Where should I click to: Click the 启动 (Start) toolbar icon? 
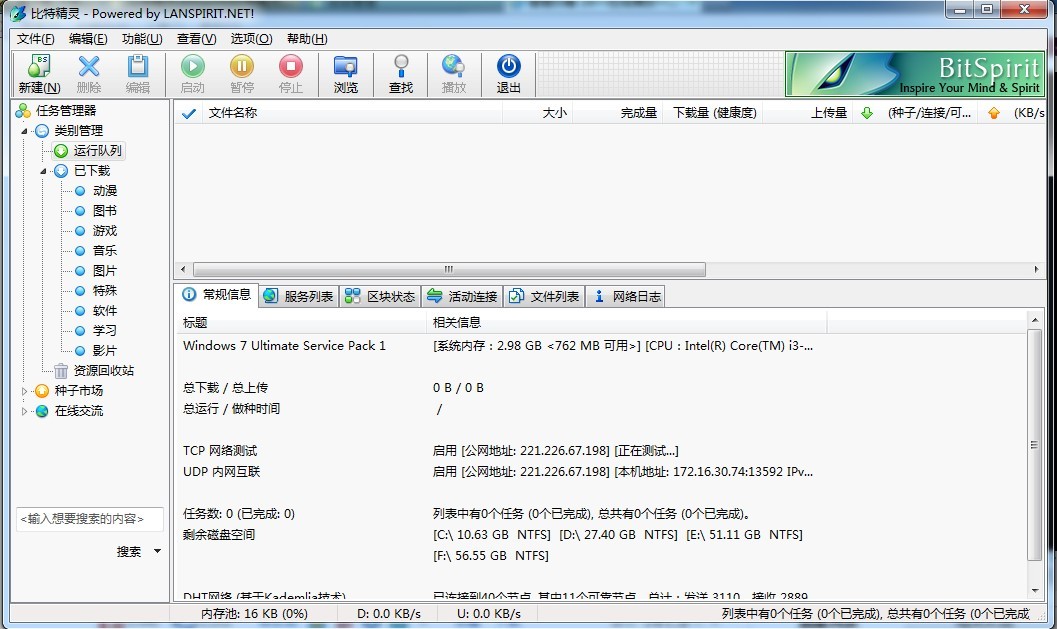[192, 67]
